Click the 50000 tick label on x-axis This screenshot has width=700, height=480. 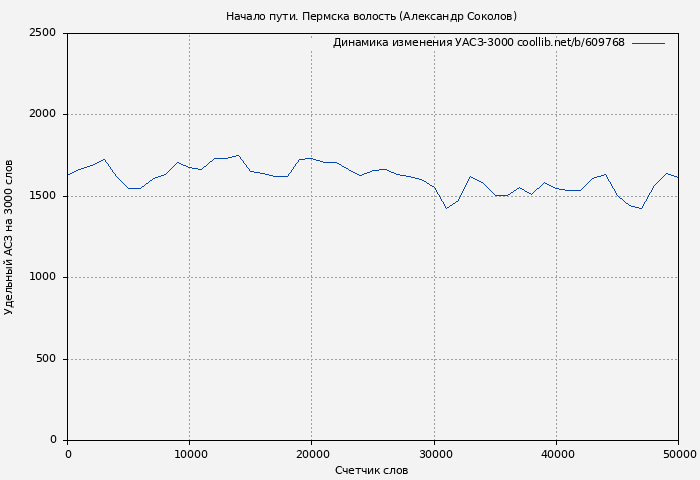[678, 454]
